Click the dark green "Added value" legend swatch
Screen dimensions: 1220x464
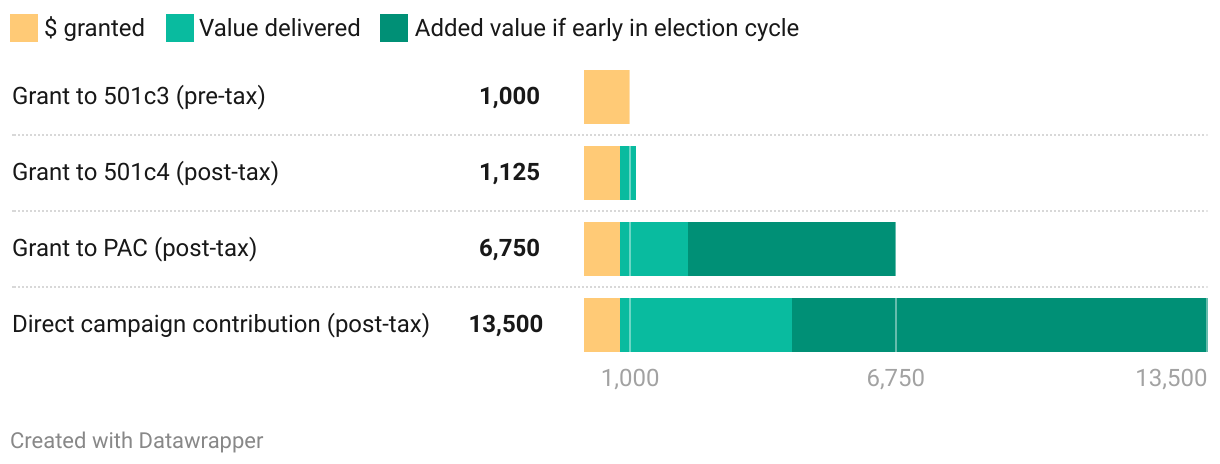pos(394,28)
